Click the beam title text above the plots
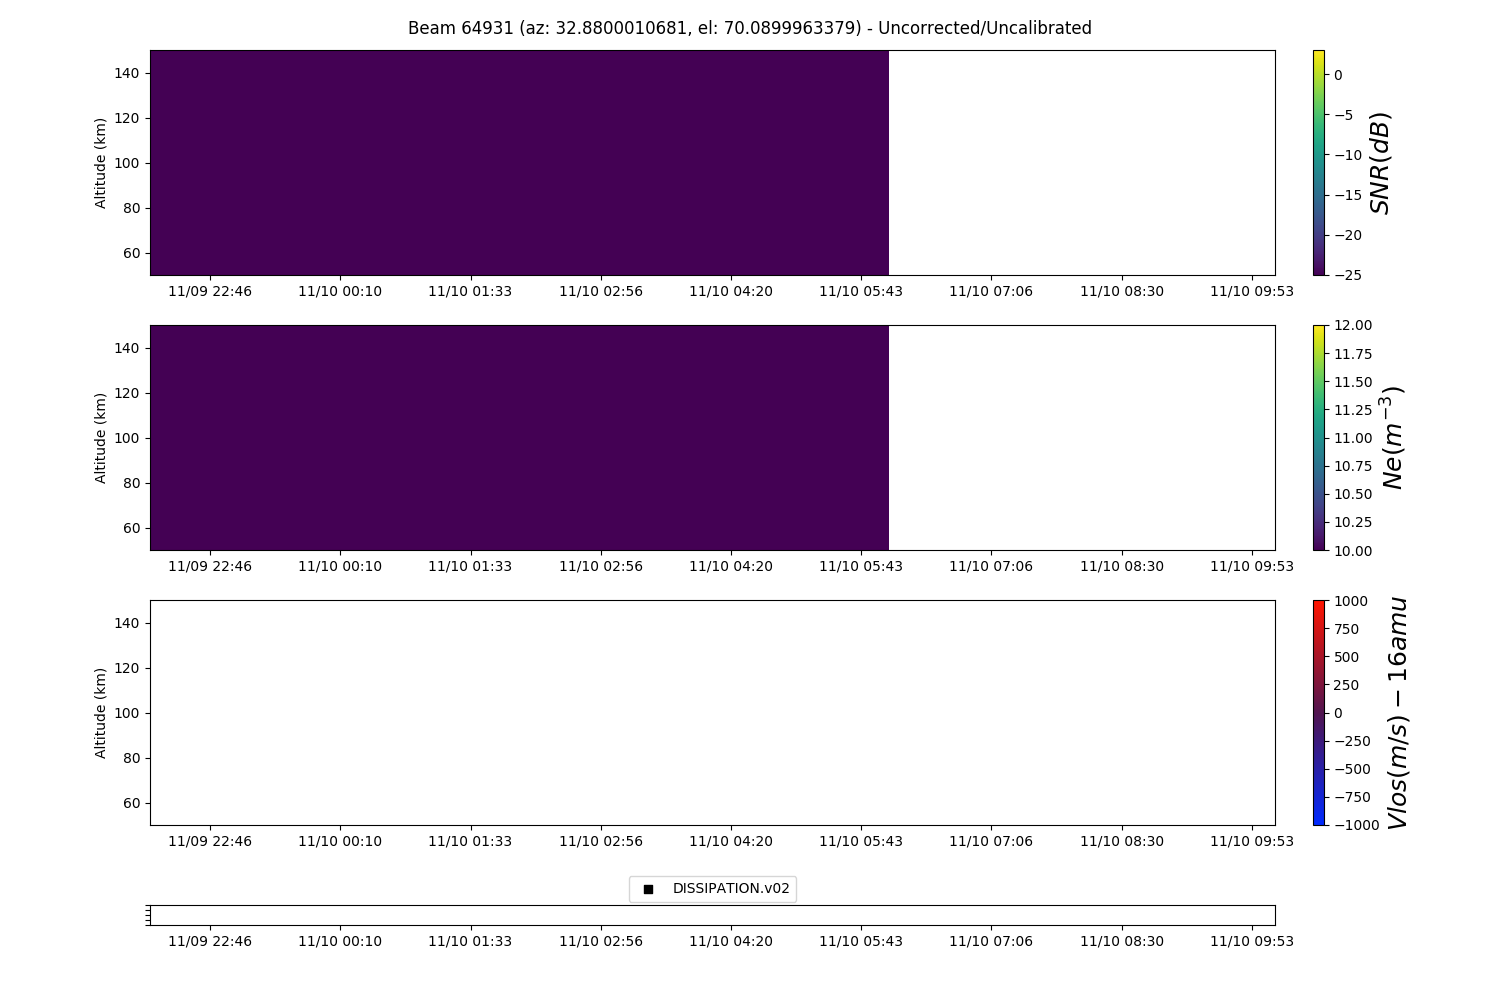1500x1000 pixels. (x=750, y=28)
